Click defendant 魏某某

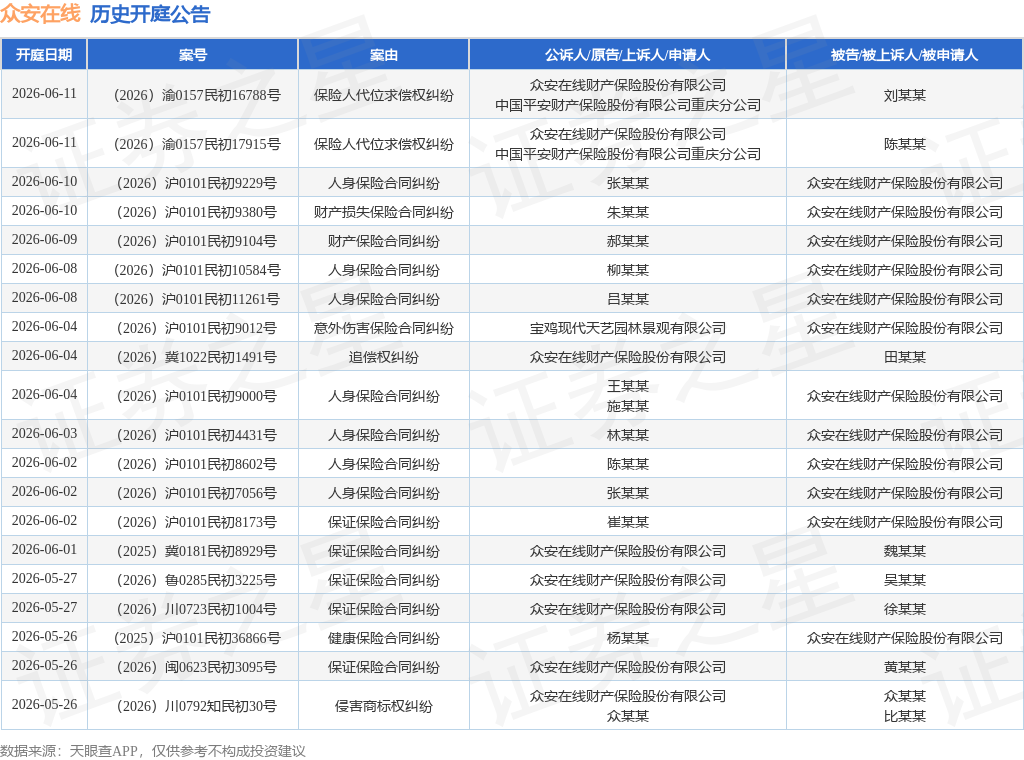click(x=904, y=551)
